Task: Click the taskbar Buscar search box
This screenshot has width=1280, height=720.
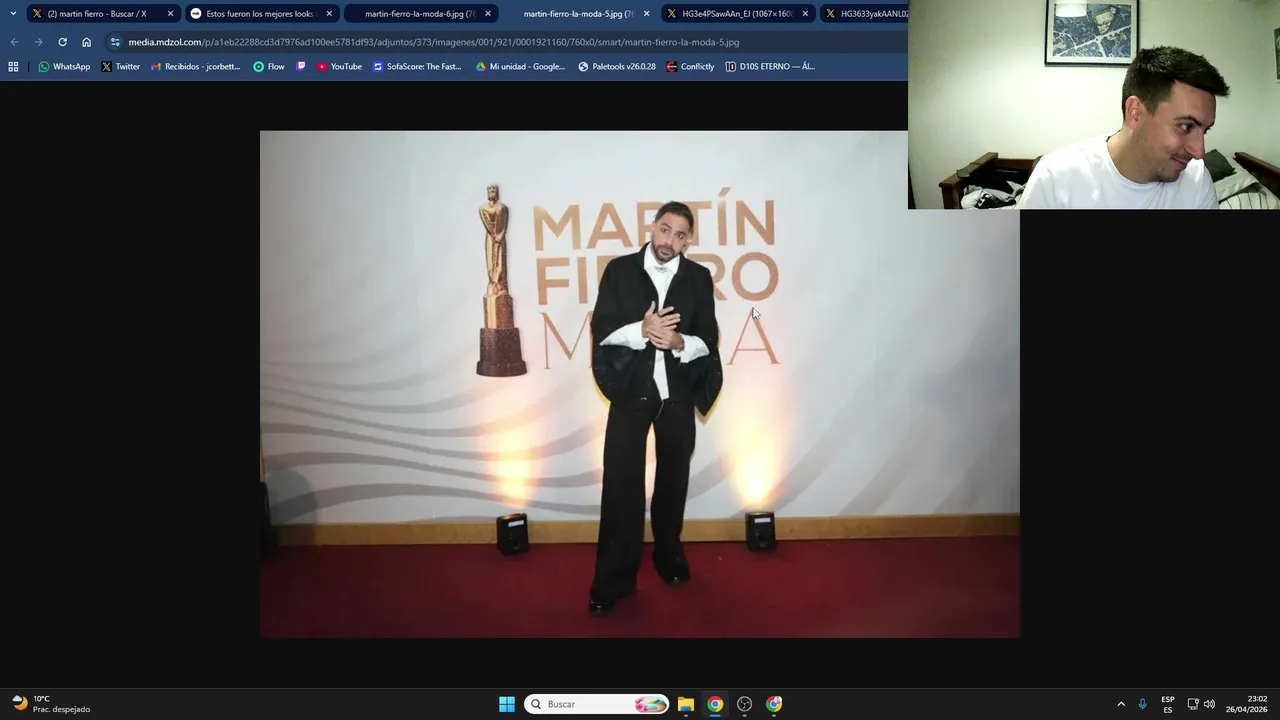Action: (597, 704)
